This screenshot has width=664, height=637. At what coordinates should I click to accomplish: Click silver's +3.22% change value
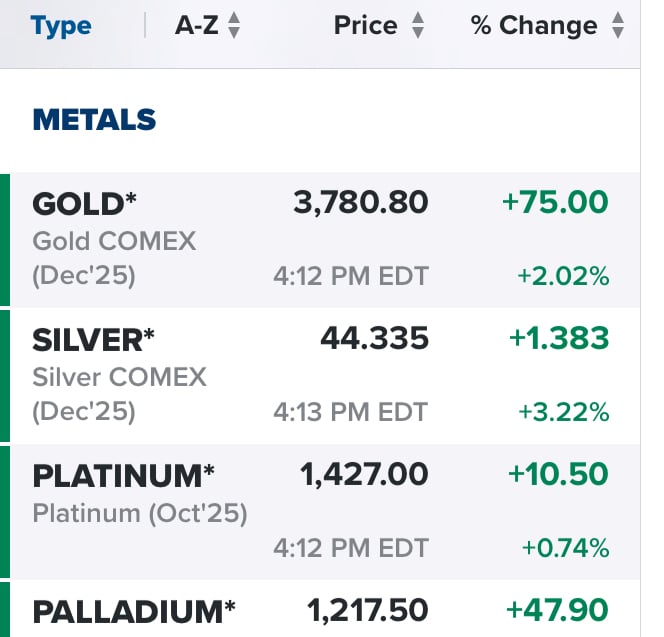tap(564, 412)
